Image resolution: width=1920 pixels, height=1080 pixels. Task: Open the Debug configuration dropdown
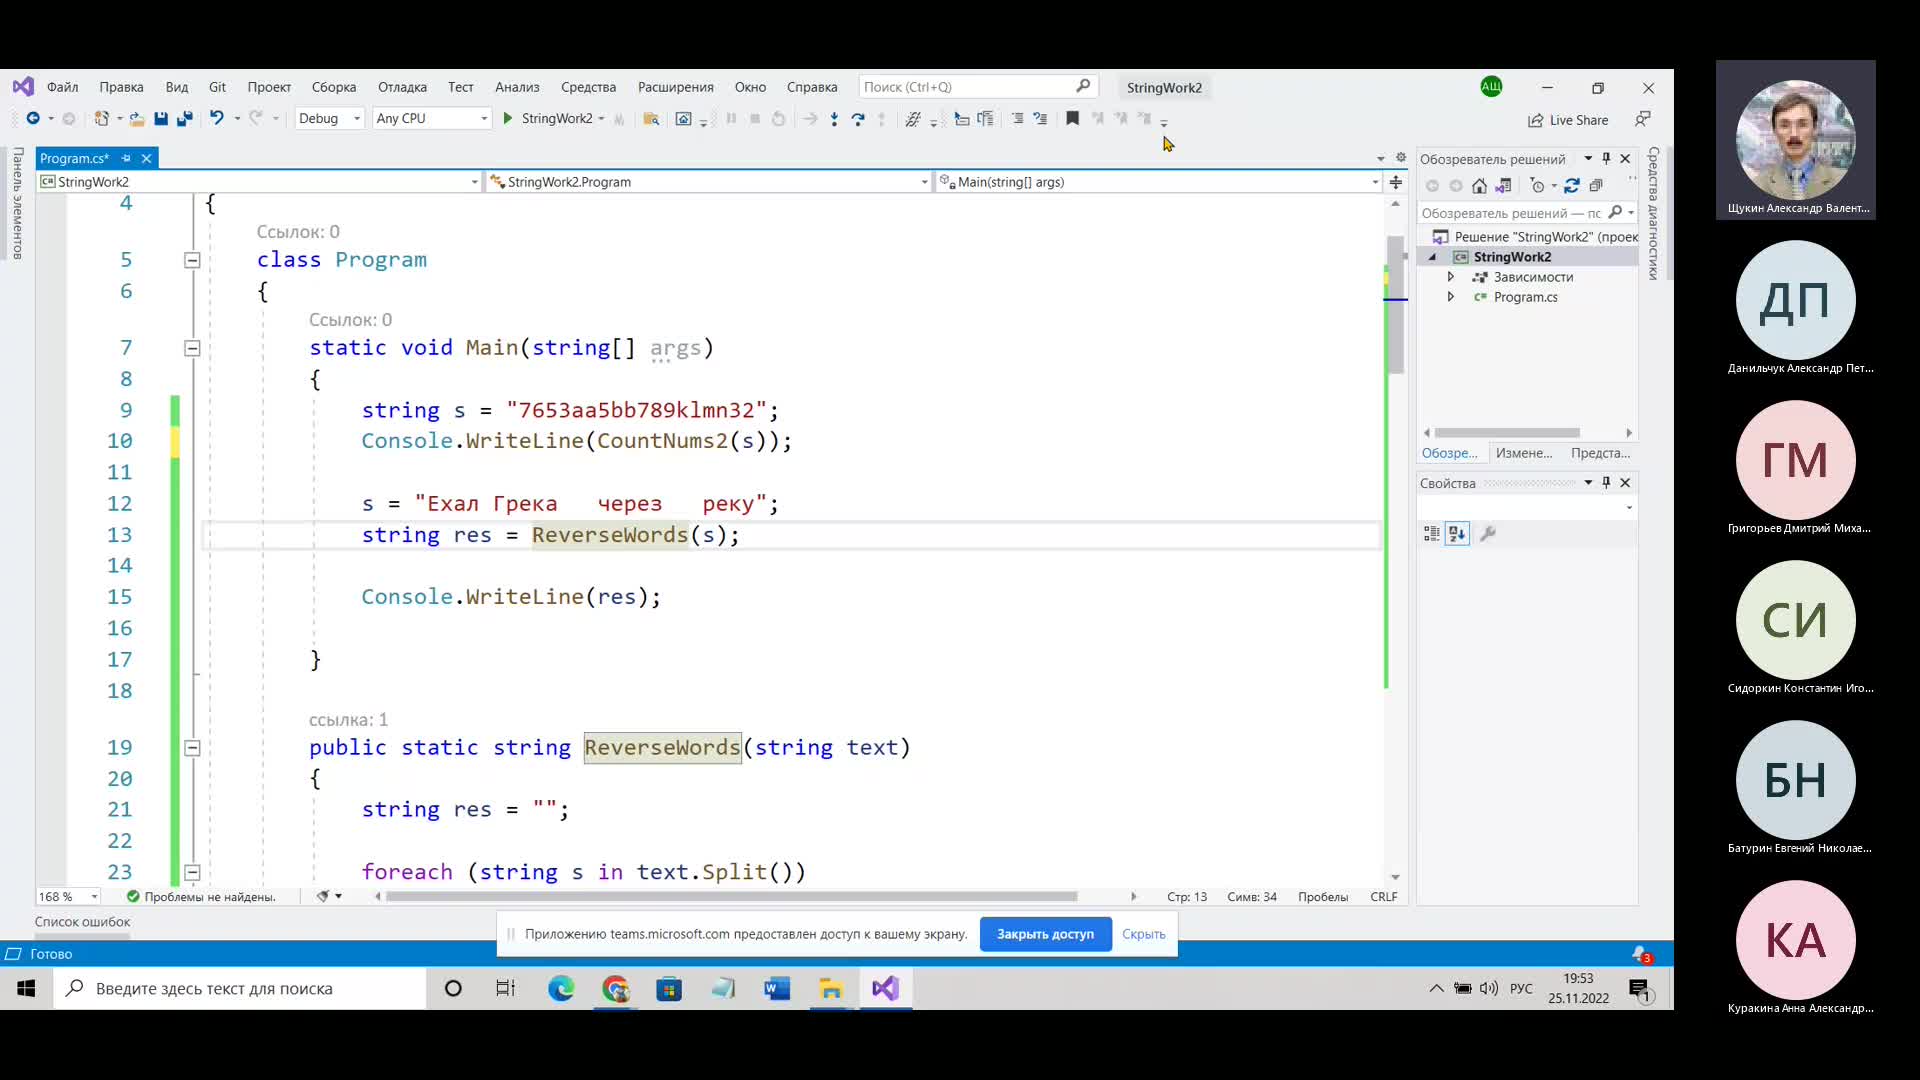coord(329,118)
